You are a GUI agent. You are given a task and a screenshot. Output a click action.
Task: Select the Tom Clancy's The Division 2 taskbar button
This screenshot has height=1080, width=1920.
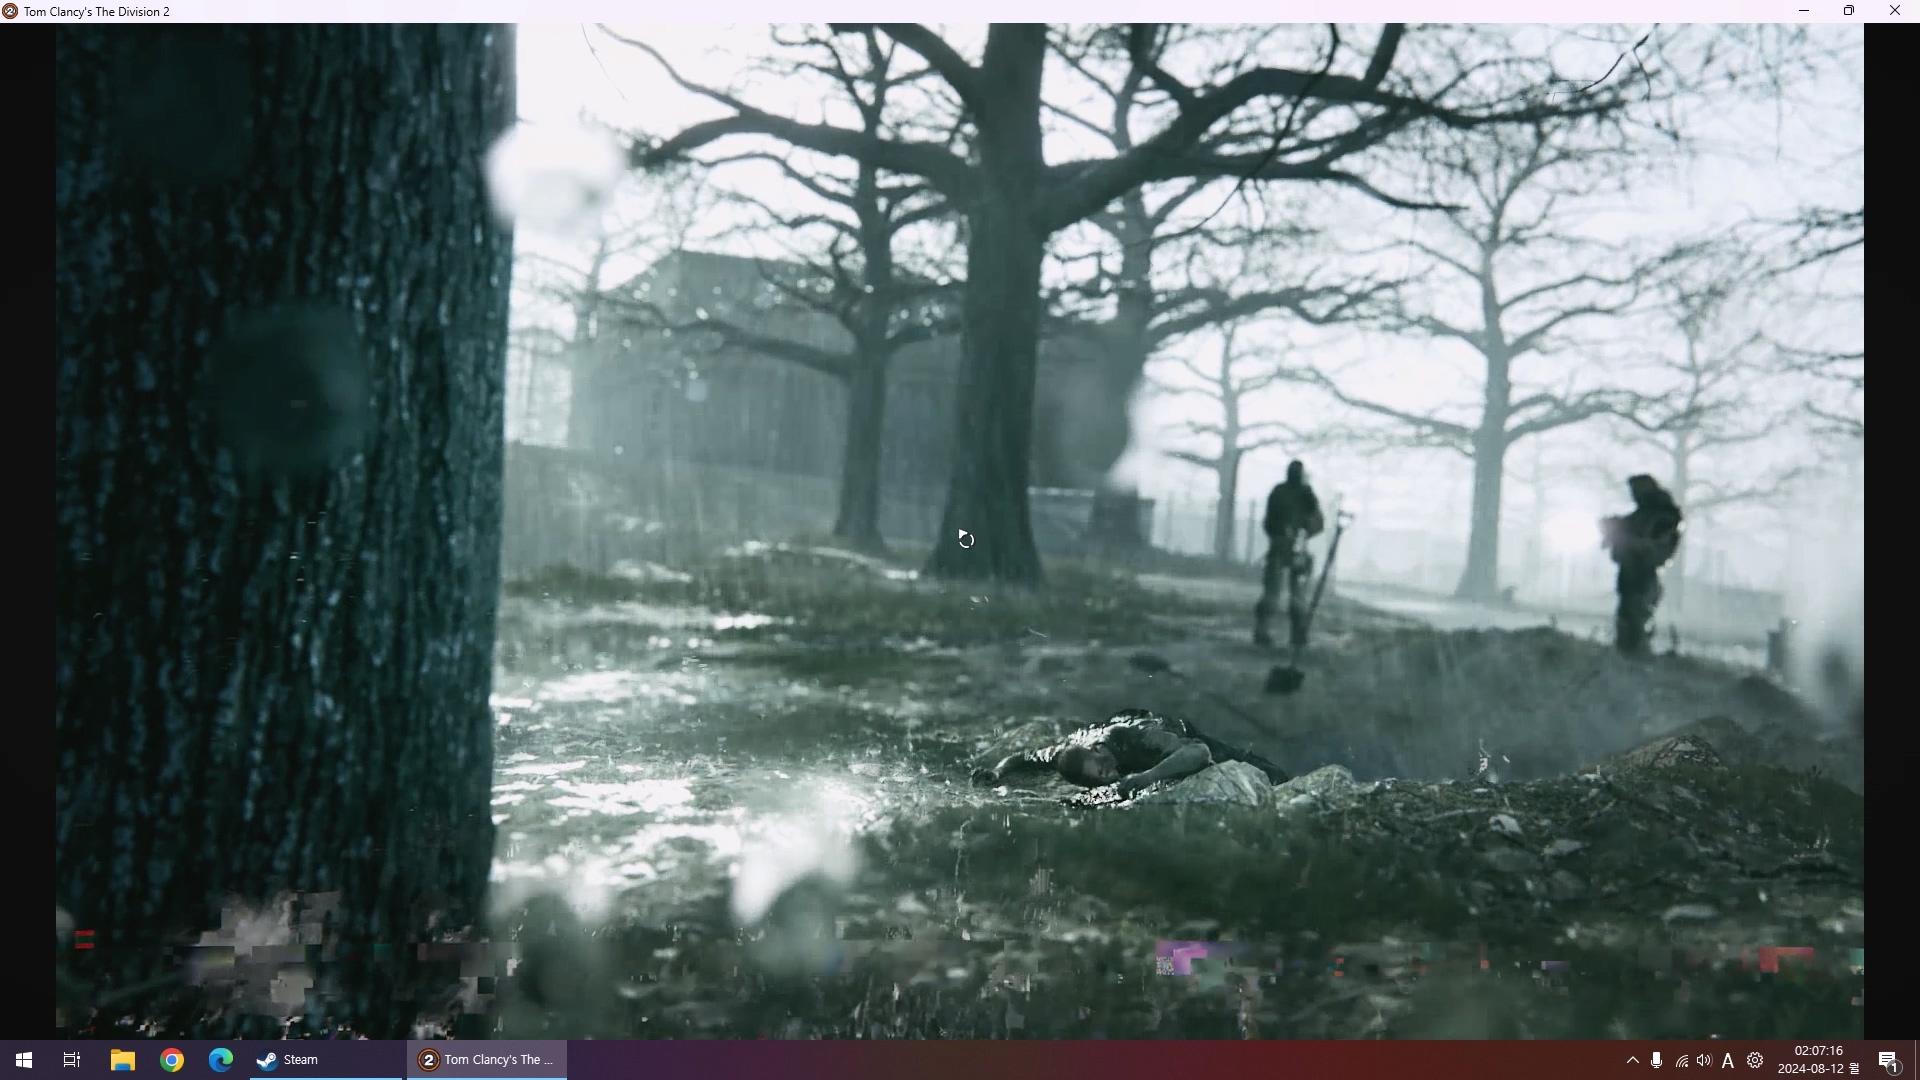(x=487, y=1060)
